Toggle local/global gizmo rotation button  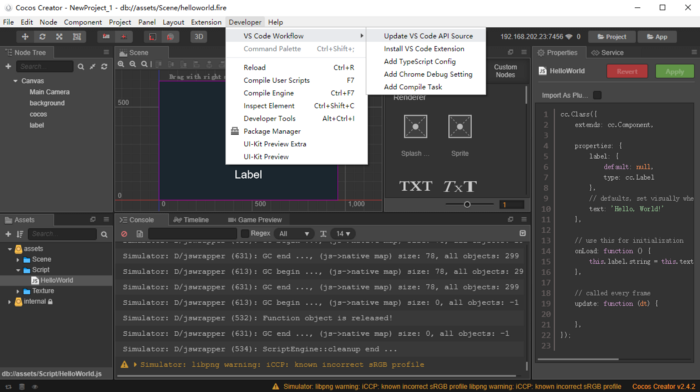[124, 37]
